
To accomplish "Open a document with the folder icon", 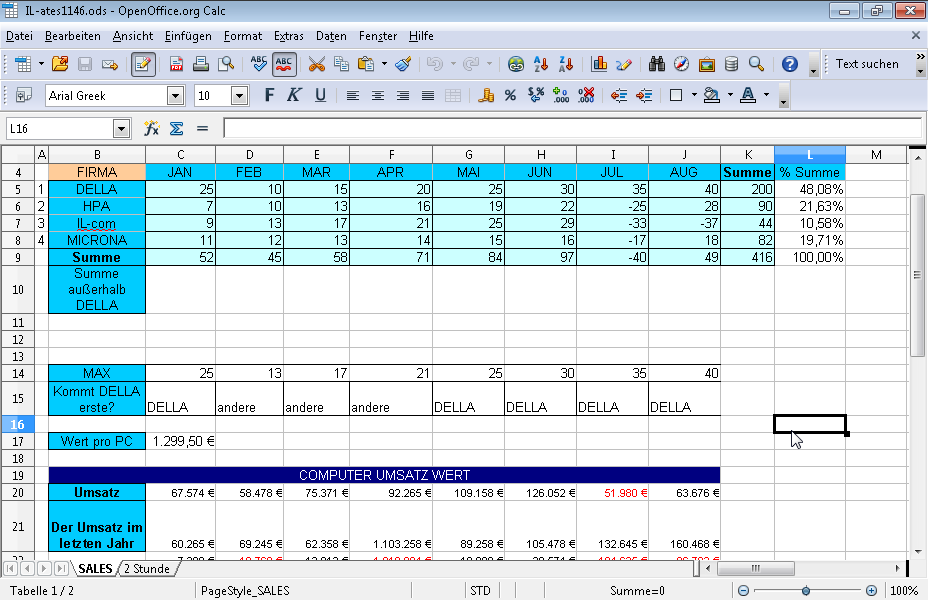I will [60, 64].
